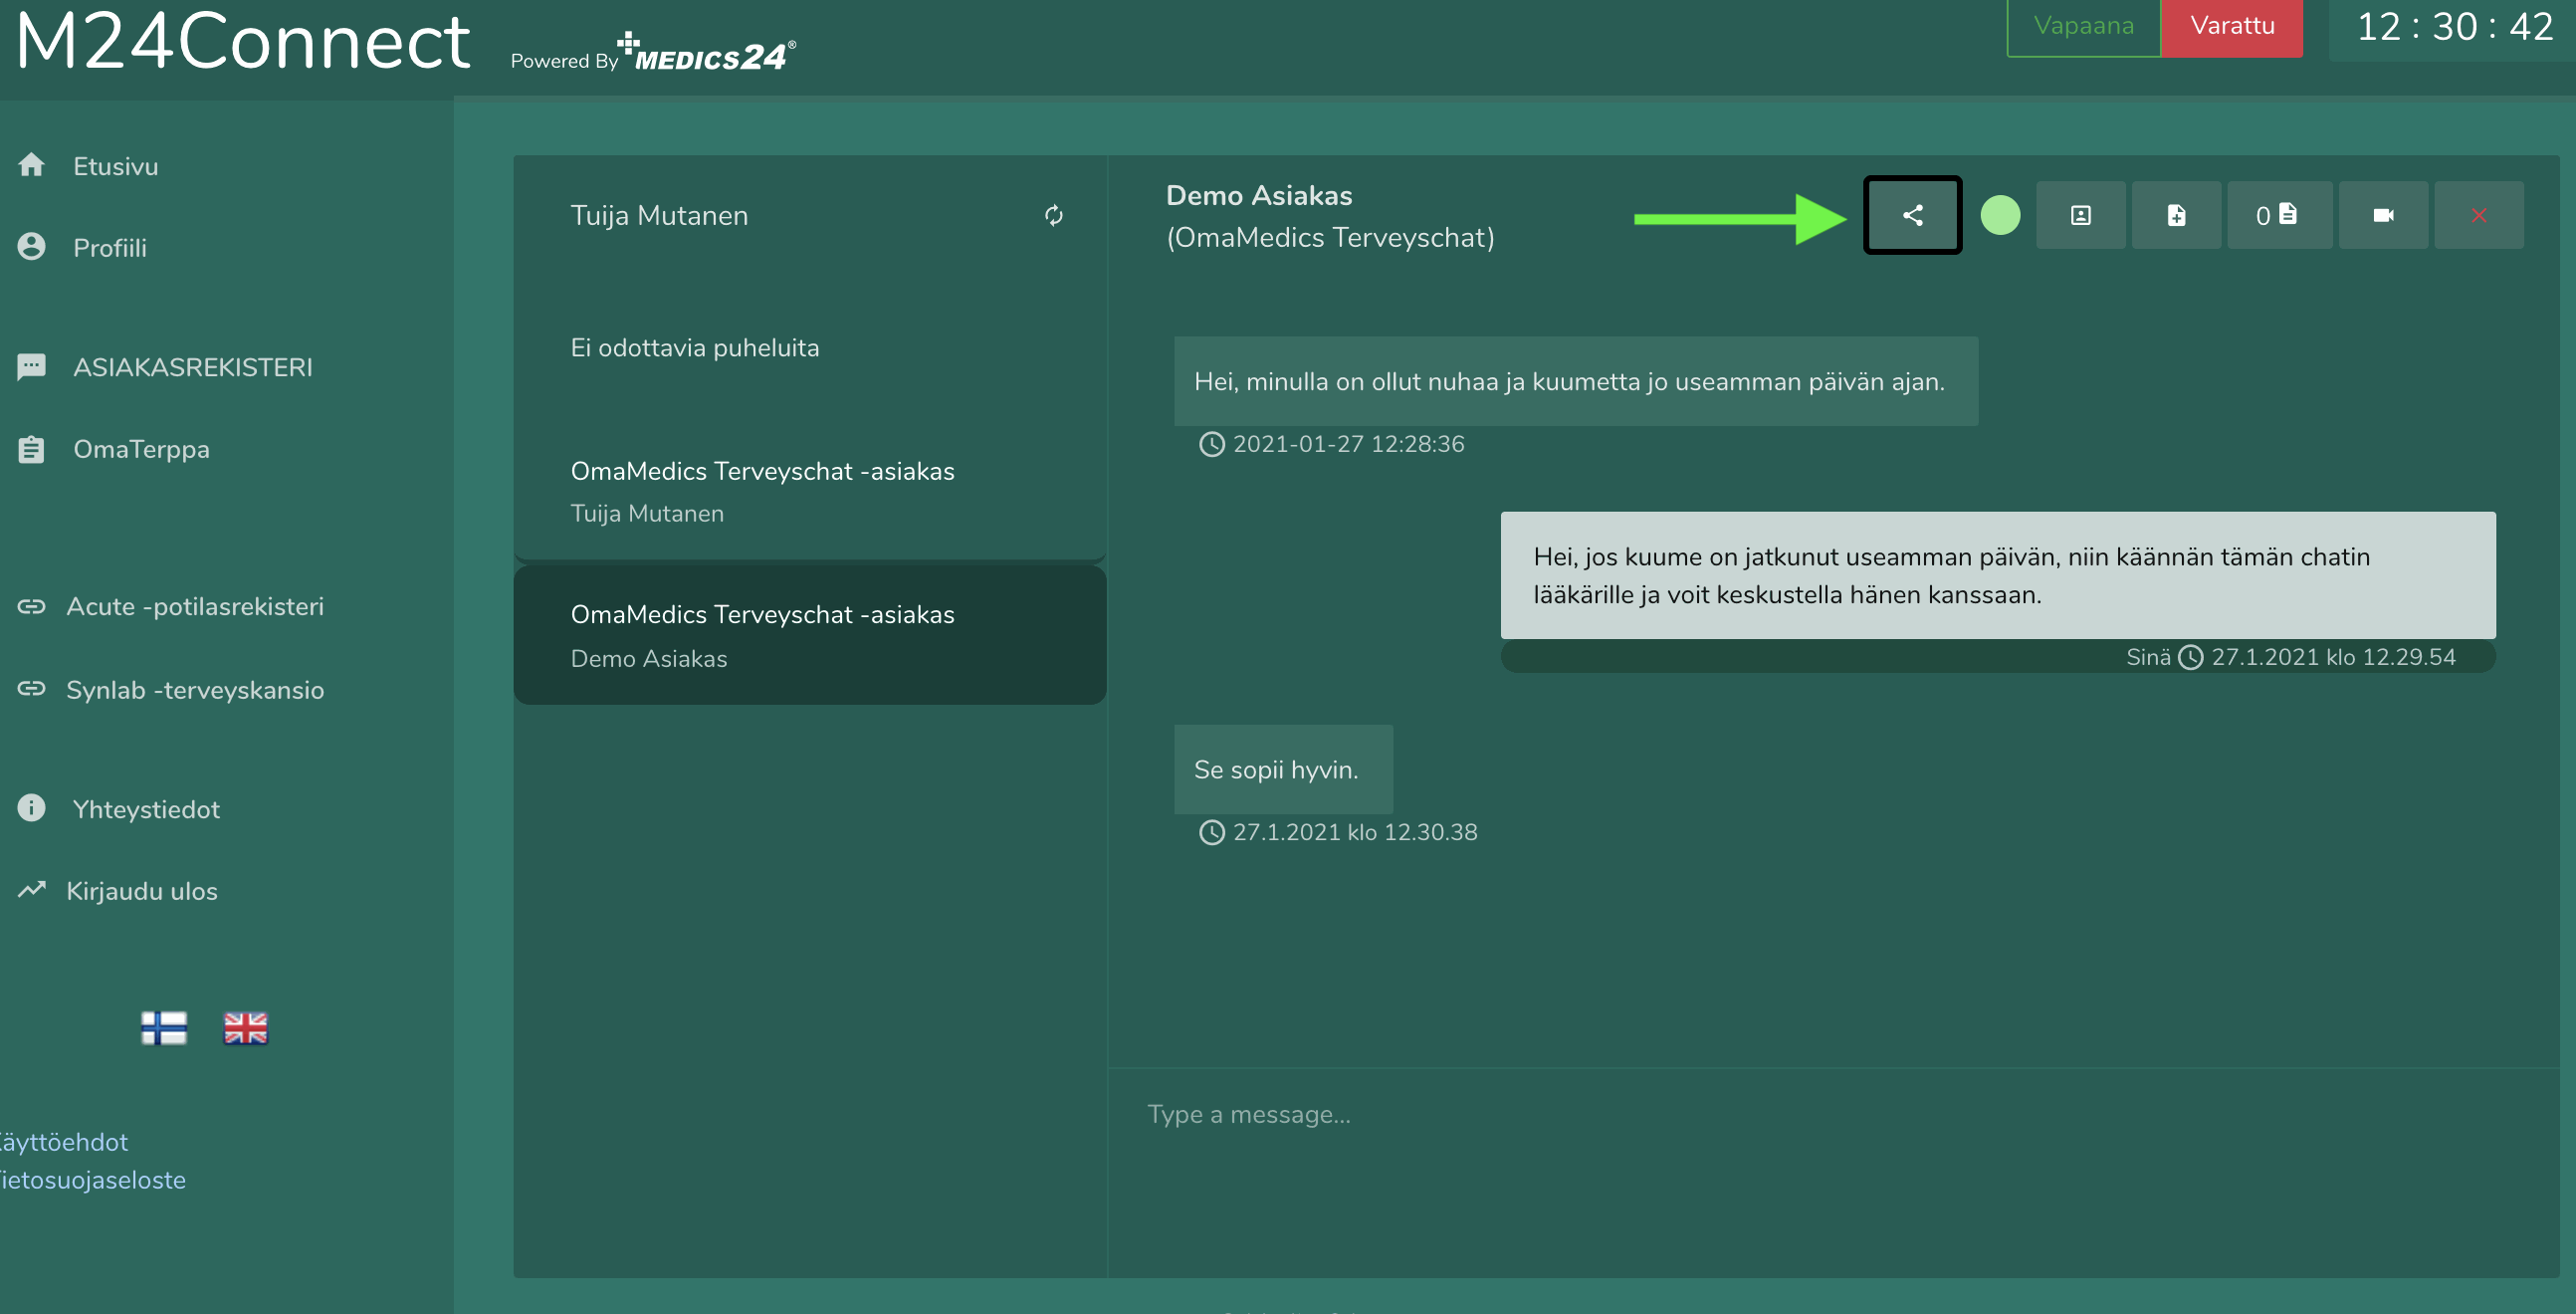Click the message Se sopii hyvin.
Screen dimensions: 2576x1314
coord(1282,769)
